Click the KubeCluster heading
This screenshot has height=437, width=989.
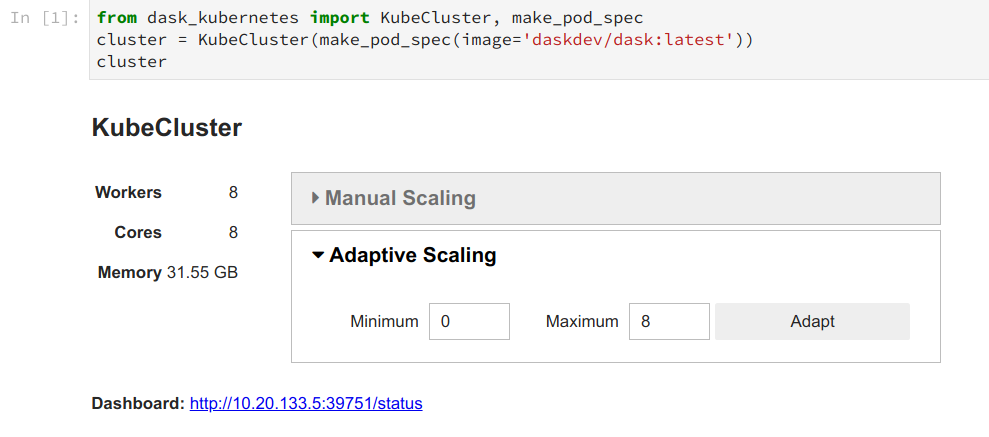pyautogui.click(x=166, y=128)
